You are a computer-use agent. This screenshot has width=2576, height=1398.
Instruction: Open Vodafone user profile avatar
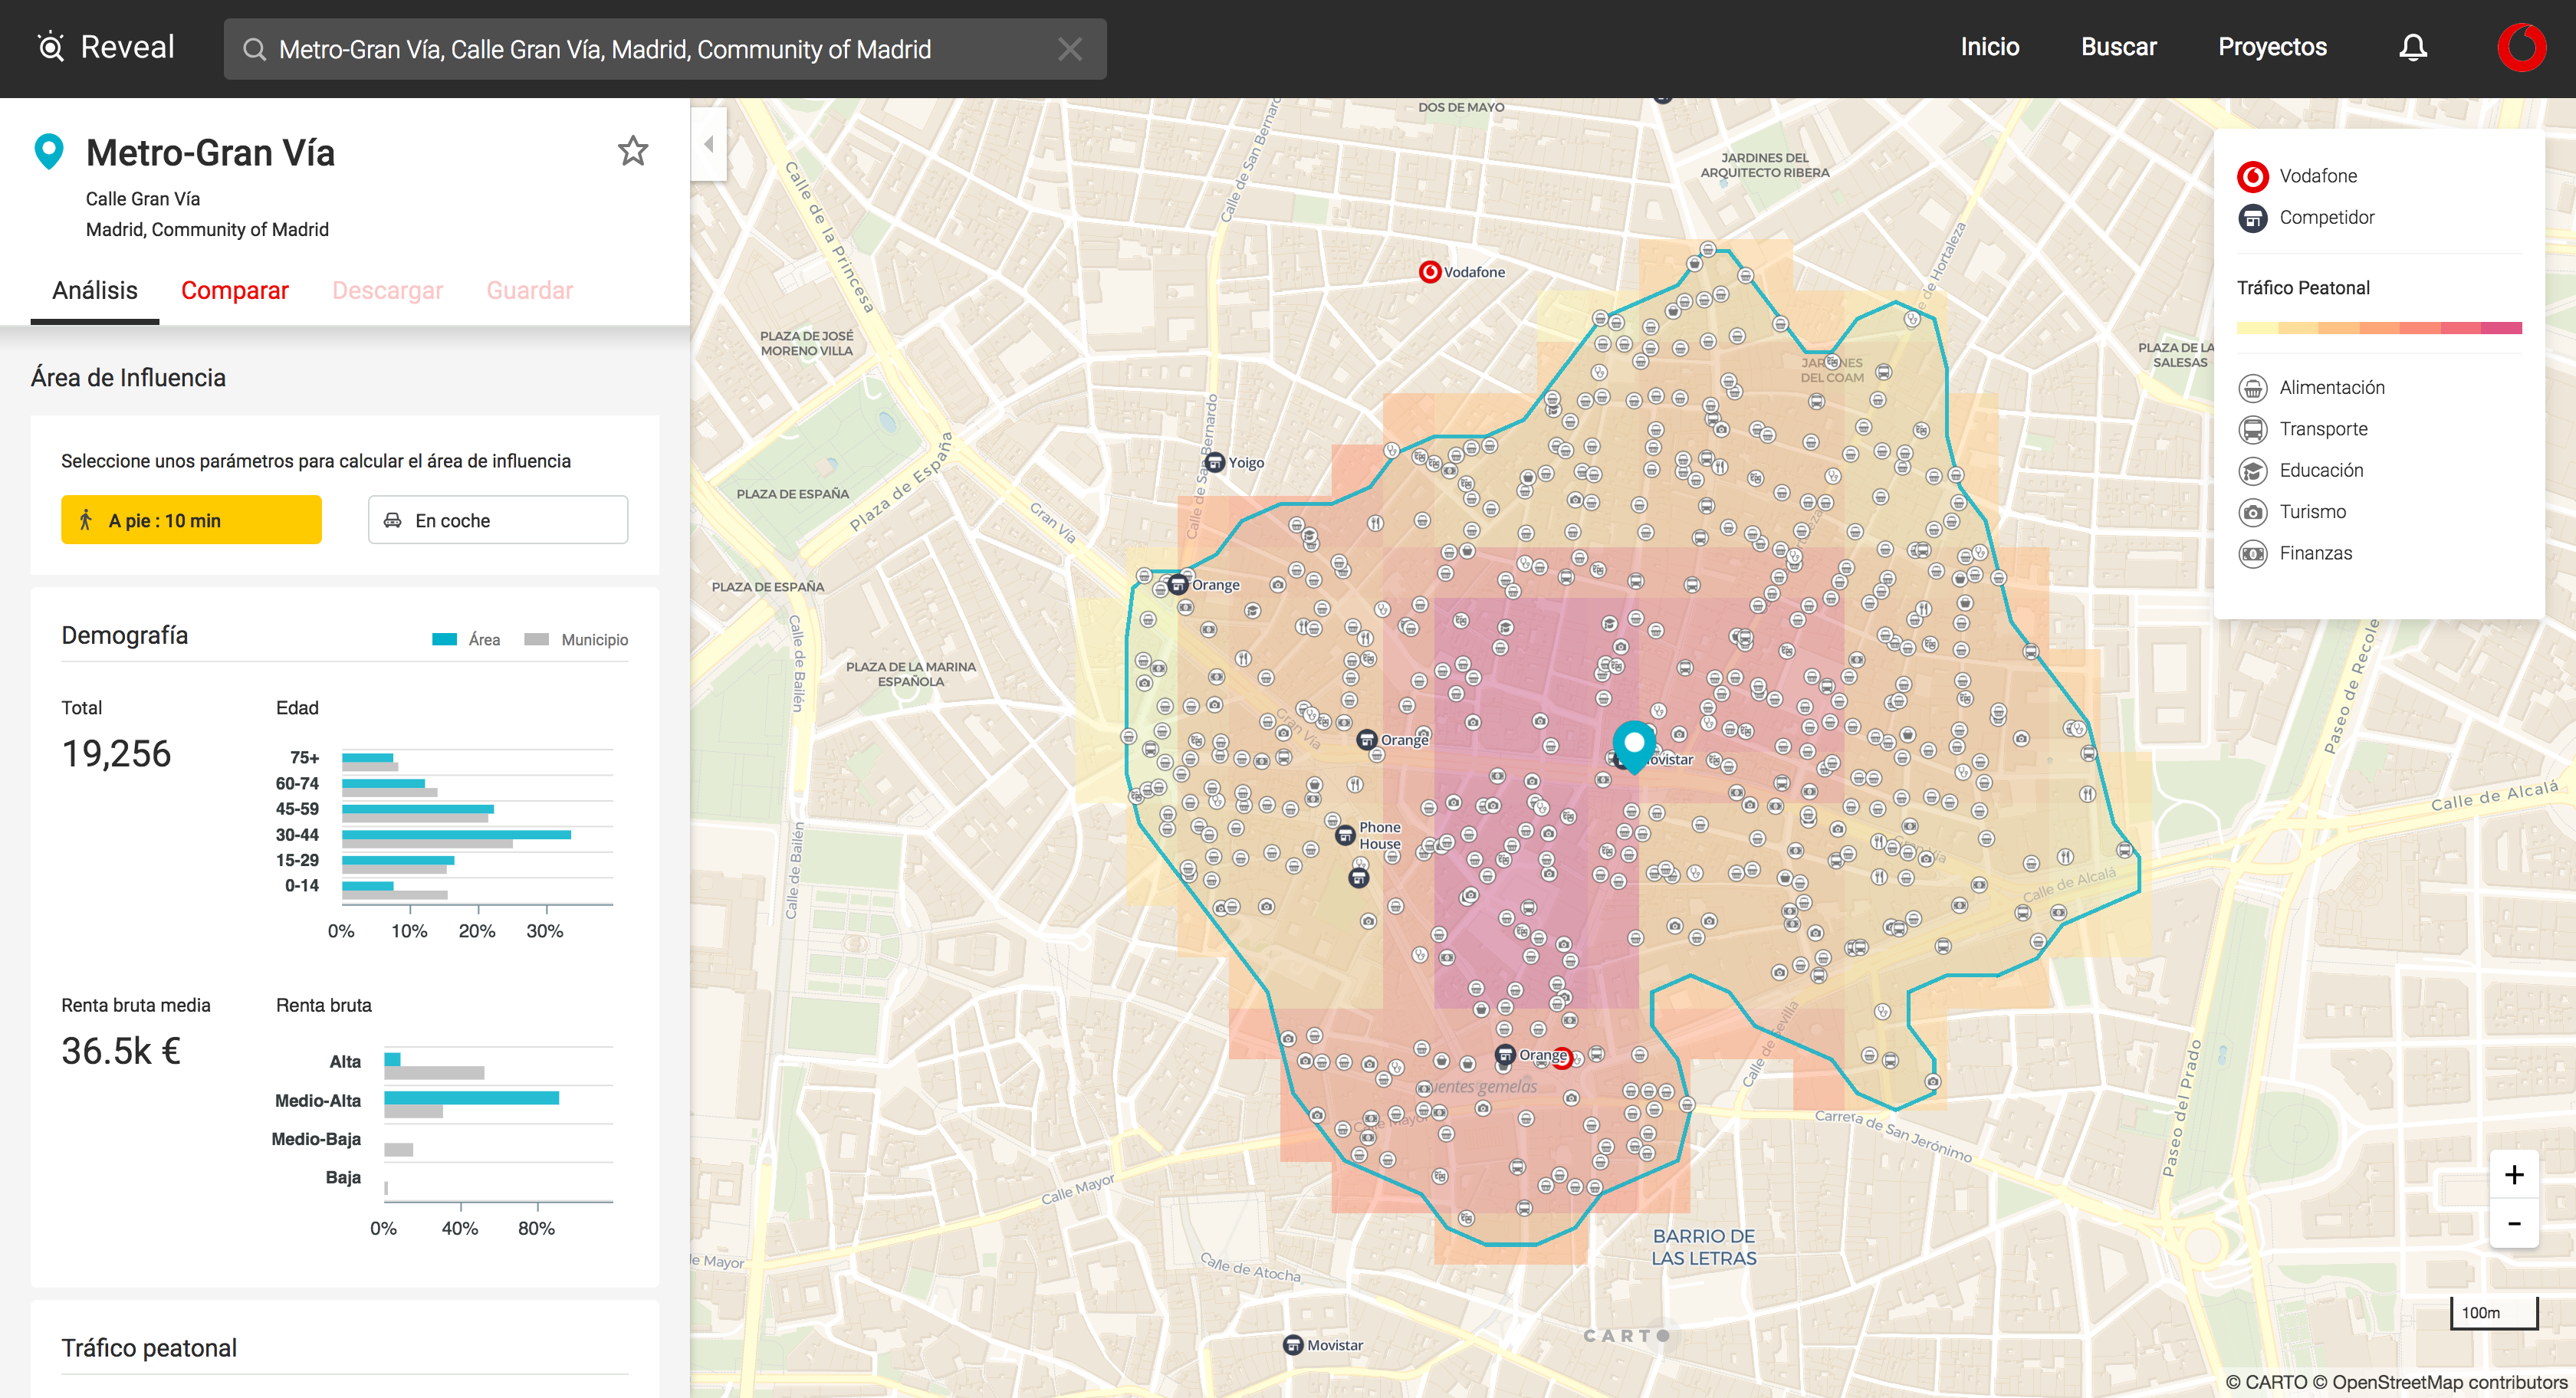tap(2521, 47)
